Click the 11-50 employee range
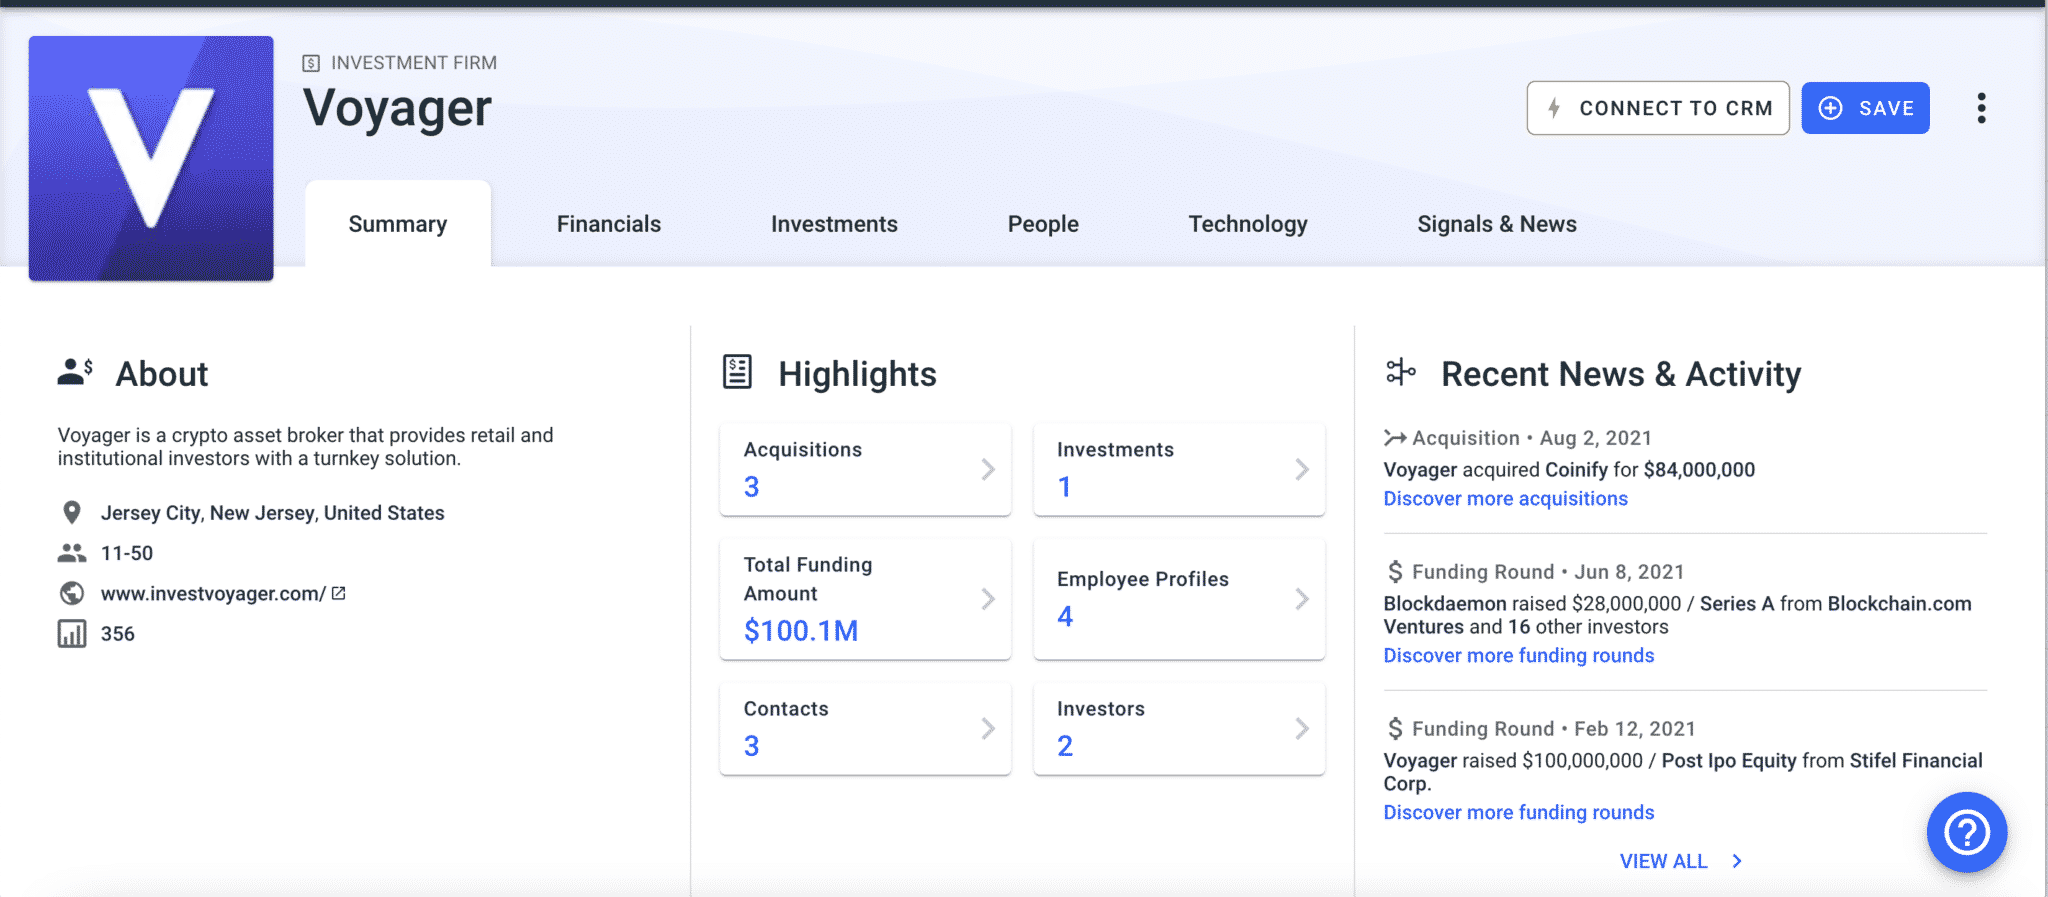 click(x=127, y=553)
